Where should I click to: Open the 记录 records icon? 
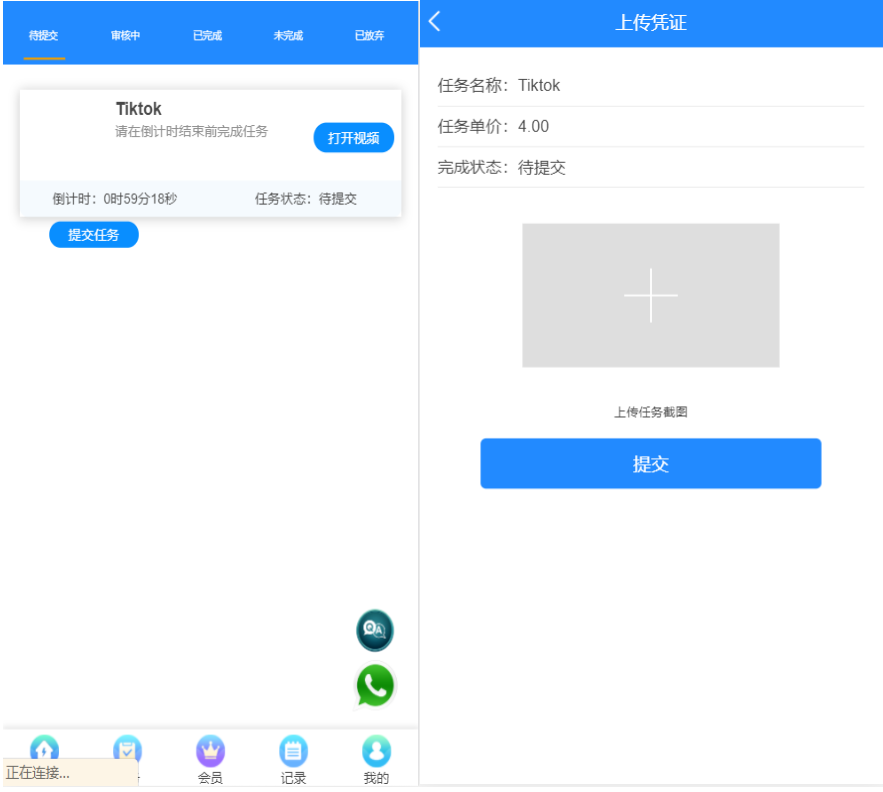pos(293,752)
